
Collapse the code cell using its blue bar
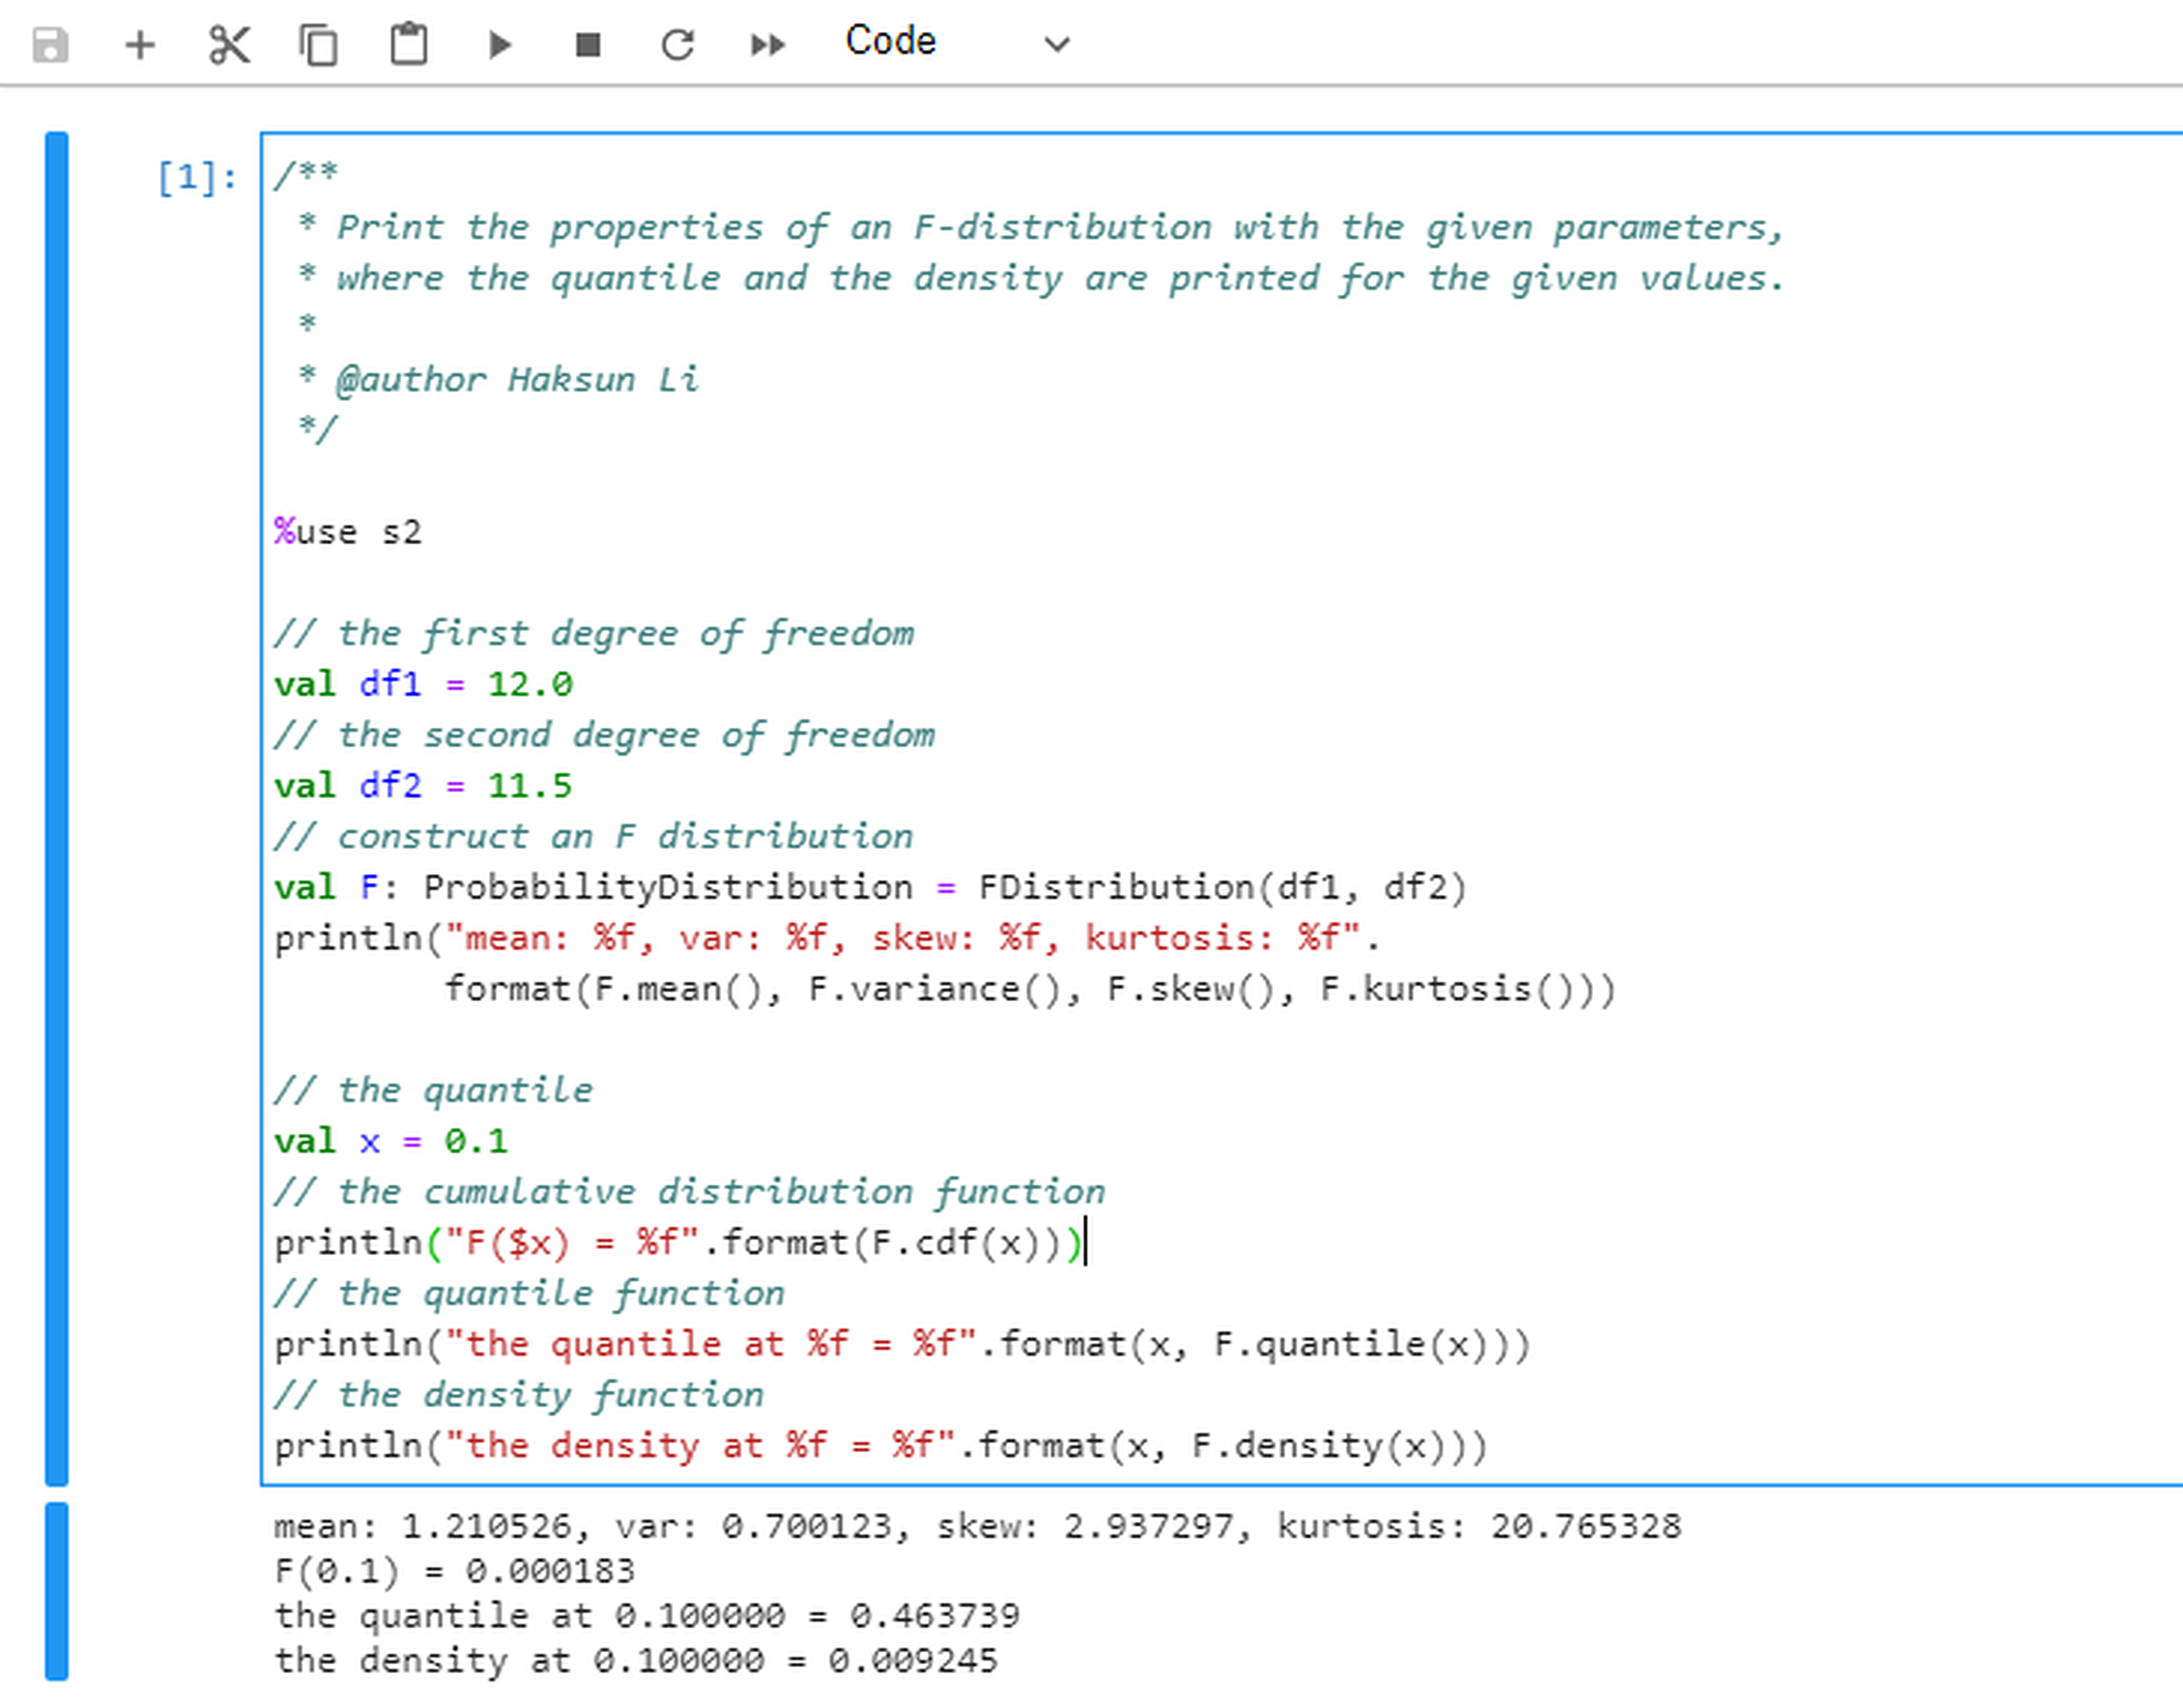(57, 808)
